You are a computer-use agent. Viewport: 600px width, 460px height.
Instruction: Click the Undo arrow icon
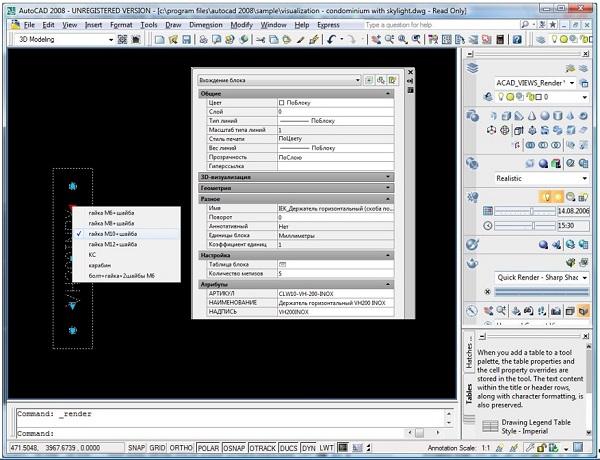pos(331,39)
